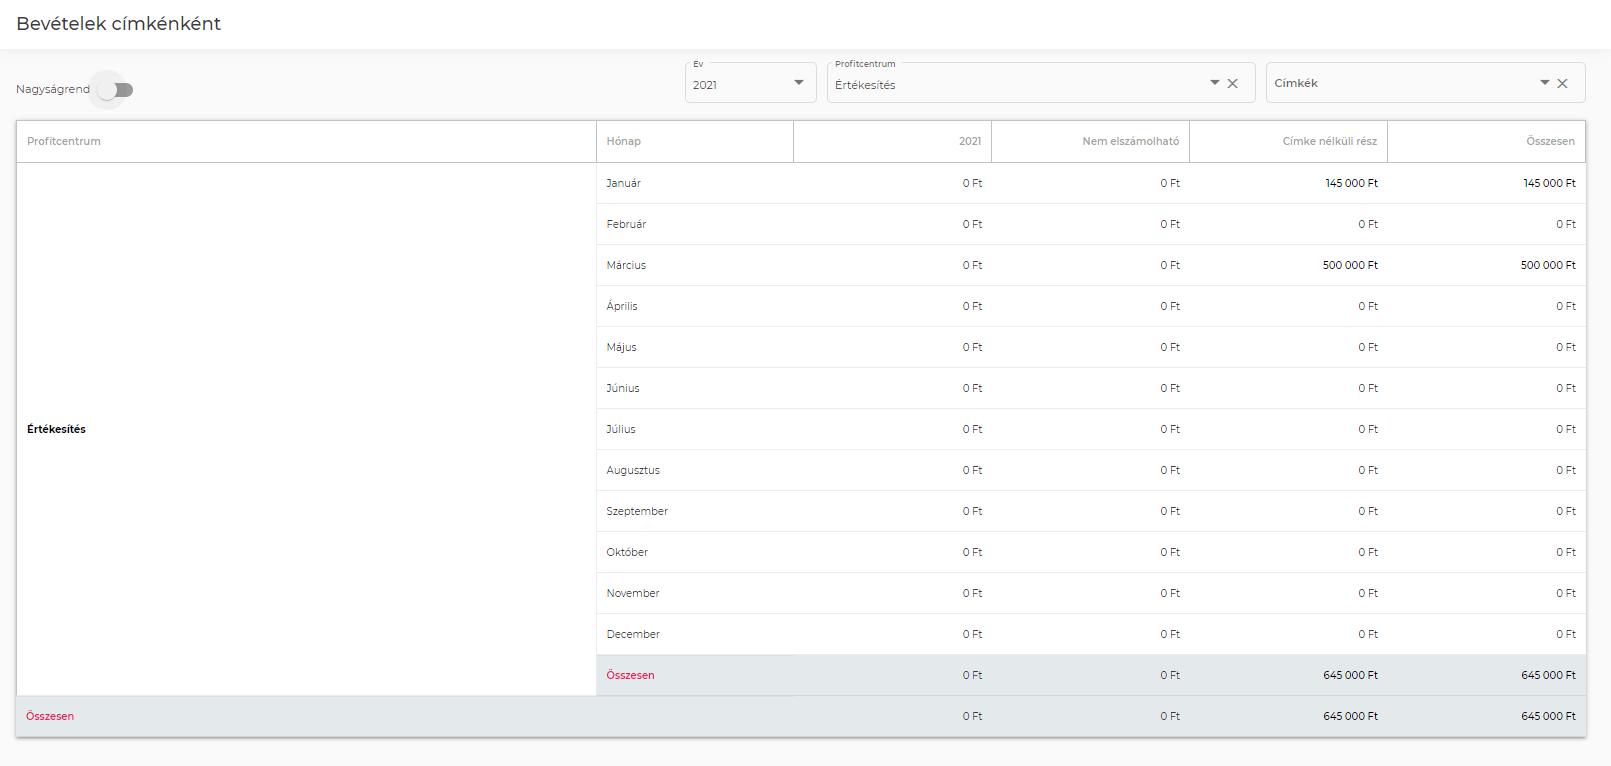
Task: Open the Év year dropdown
Action: (x=750, y=82)
